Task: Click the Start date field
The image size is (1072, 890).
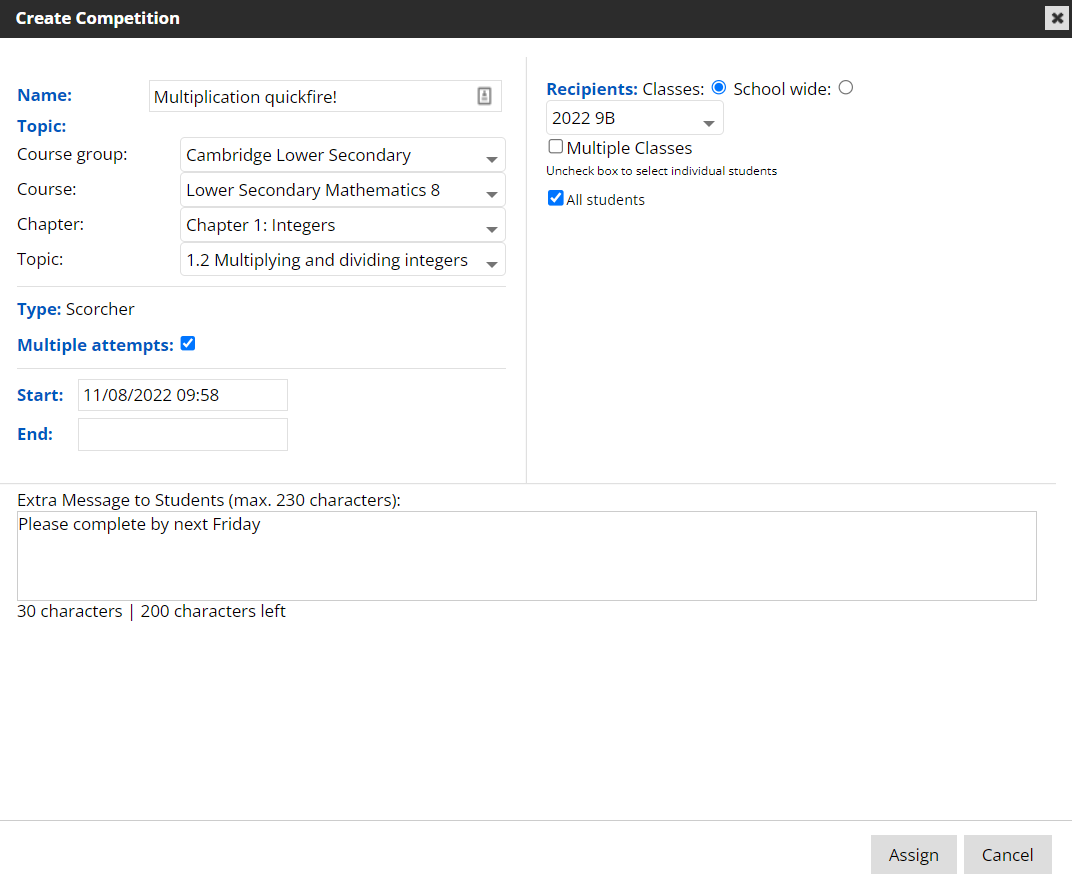Action: pos(182,395)
